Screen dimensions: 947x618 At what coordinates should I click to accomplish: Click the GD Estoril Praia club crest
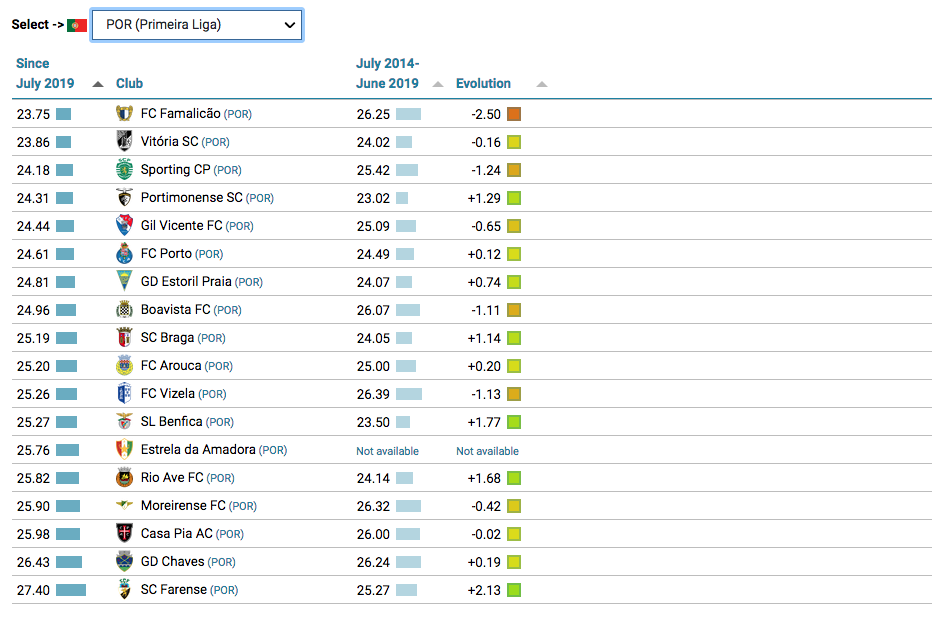point(124,282)
